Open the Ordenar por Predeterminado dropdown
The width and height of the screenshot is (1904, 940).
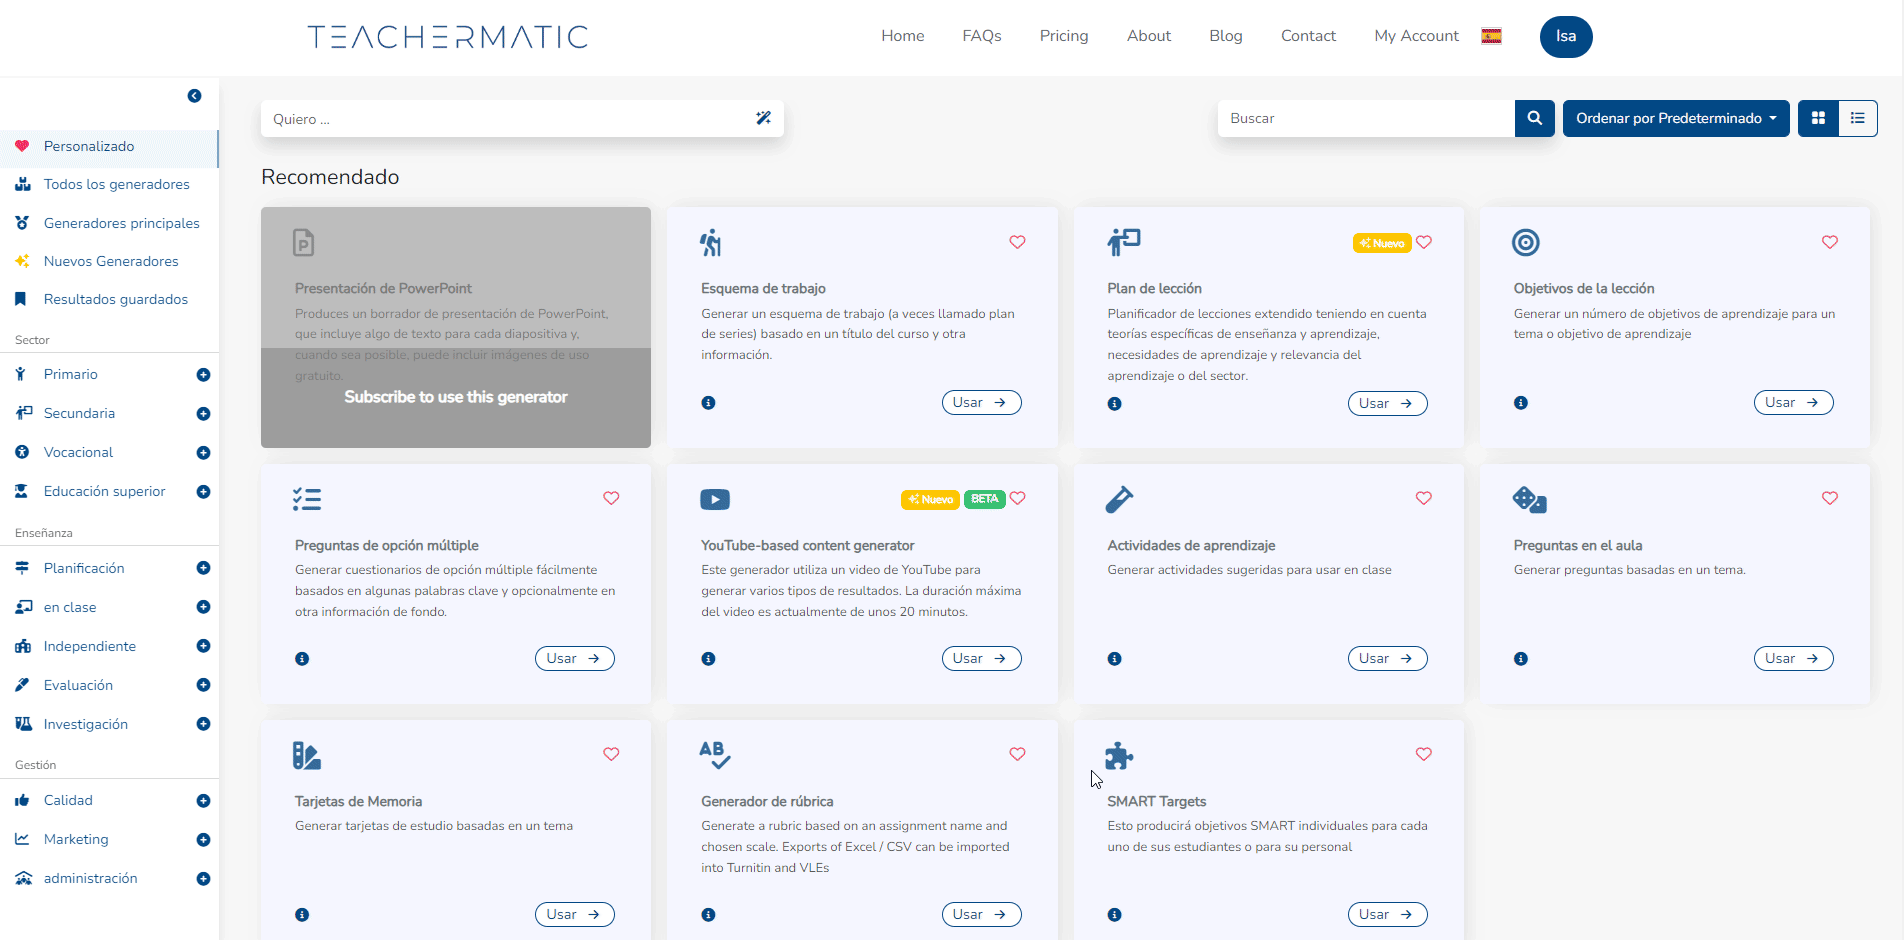click(x=1675, y=118)
